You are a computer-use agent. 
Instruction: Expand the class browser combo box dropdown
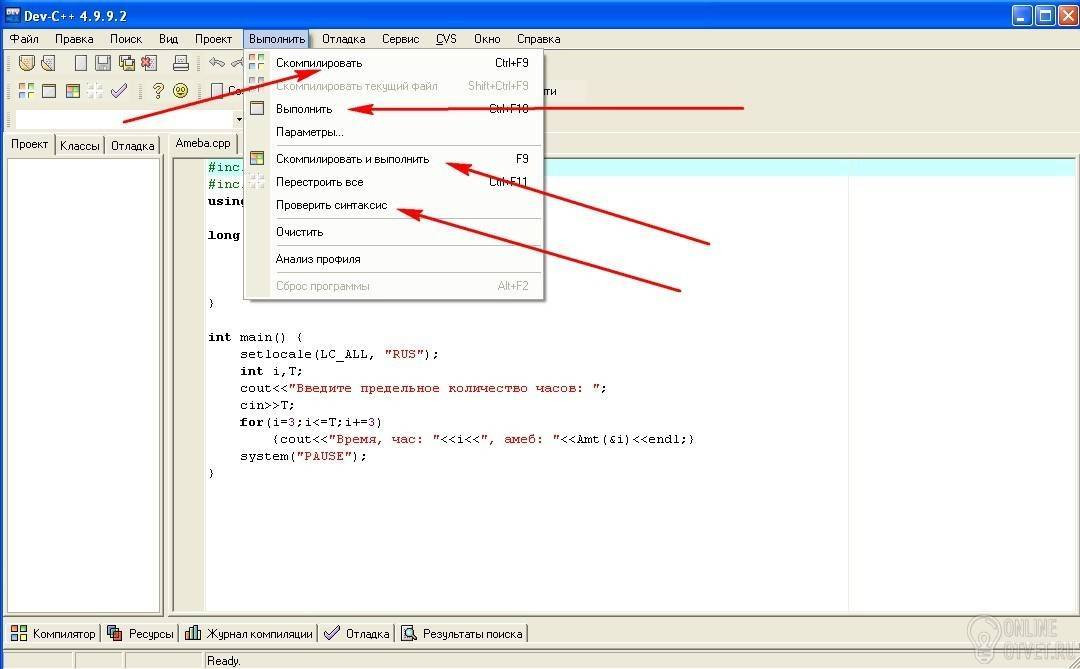pos(238,119)
